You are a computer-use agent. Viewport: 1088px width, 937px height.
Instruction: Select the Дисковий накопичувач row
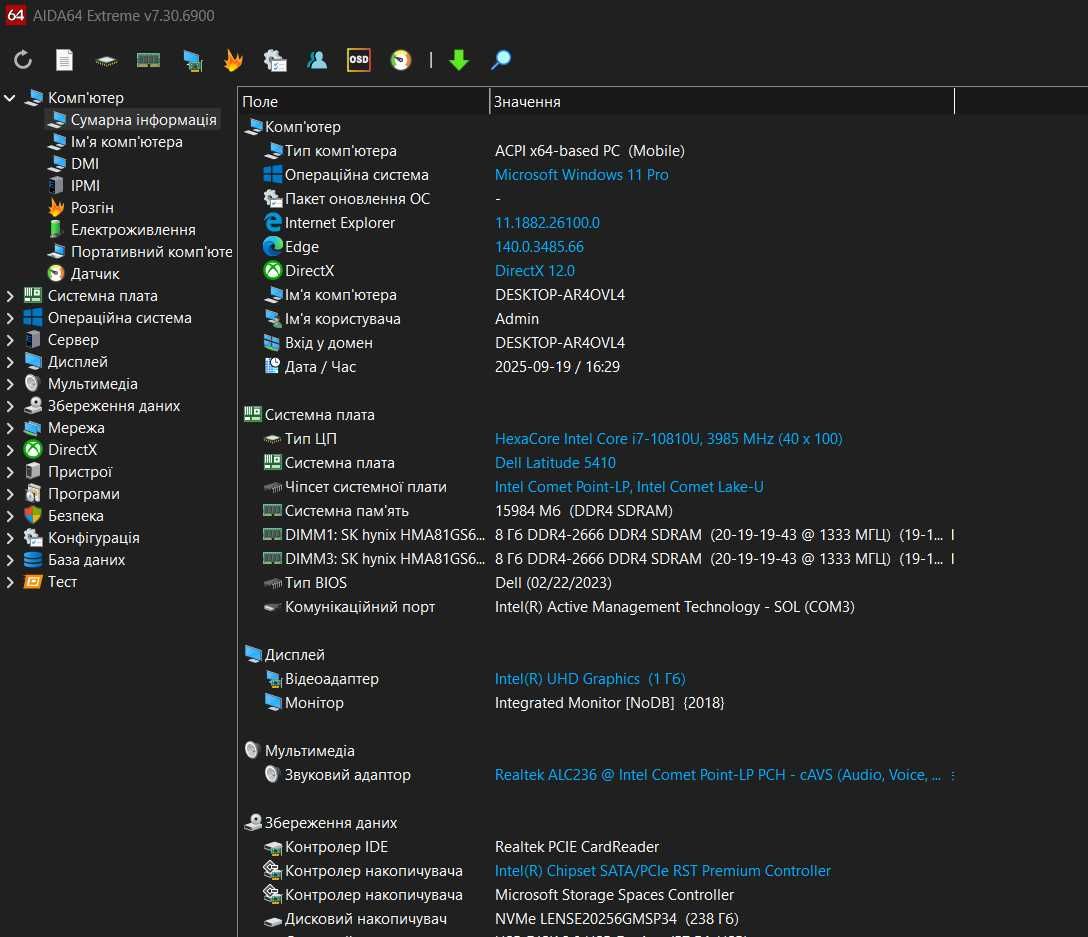click(x=597, y=919)
